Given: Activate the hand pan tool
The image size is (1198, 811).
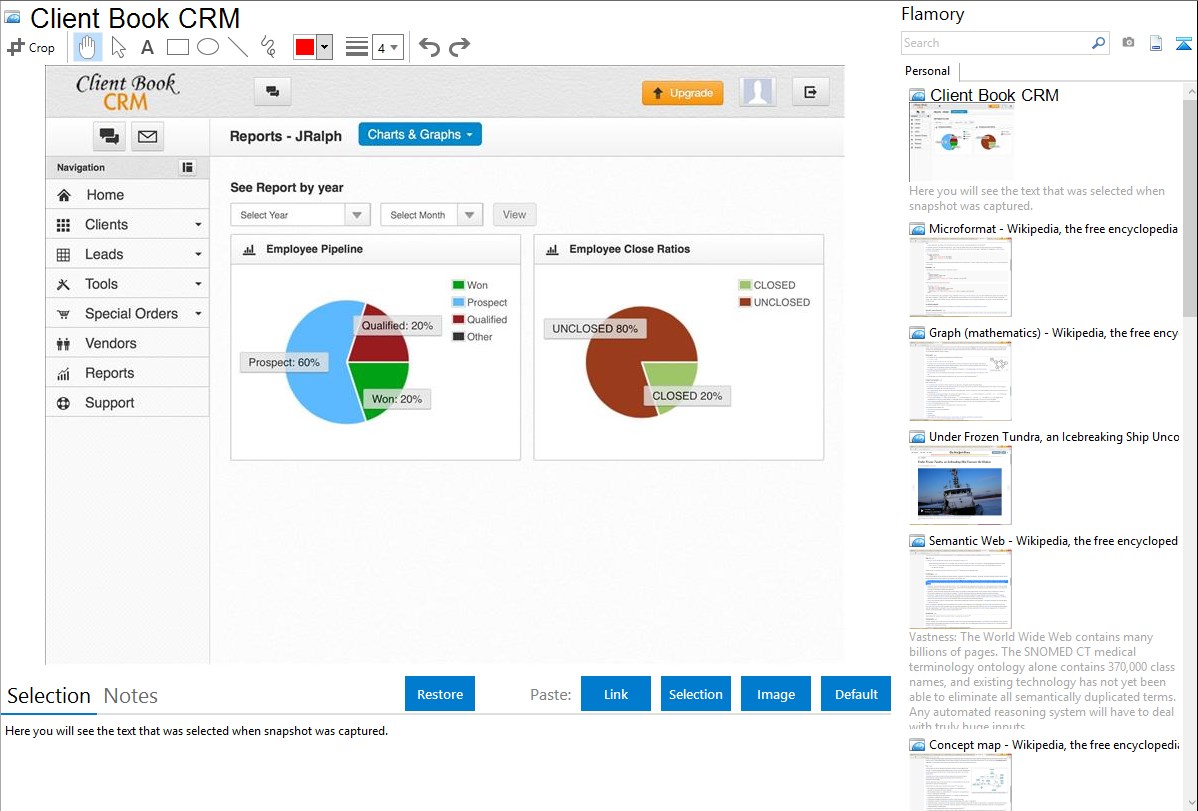Looking at the screenshot, I should [88, 47].
